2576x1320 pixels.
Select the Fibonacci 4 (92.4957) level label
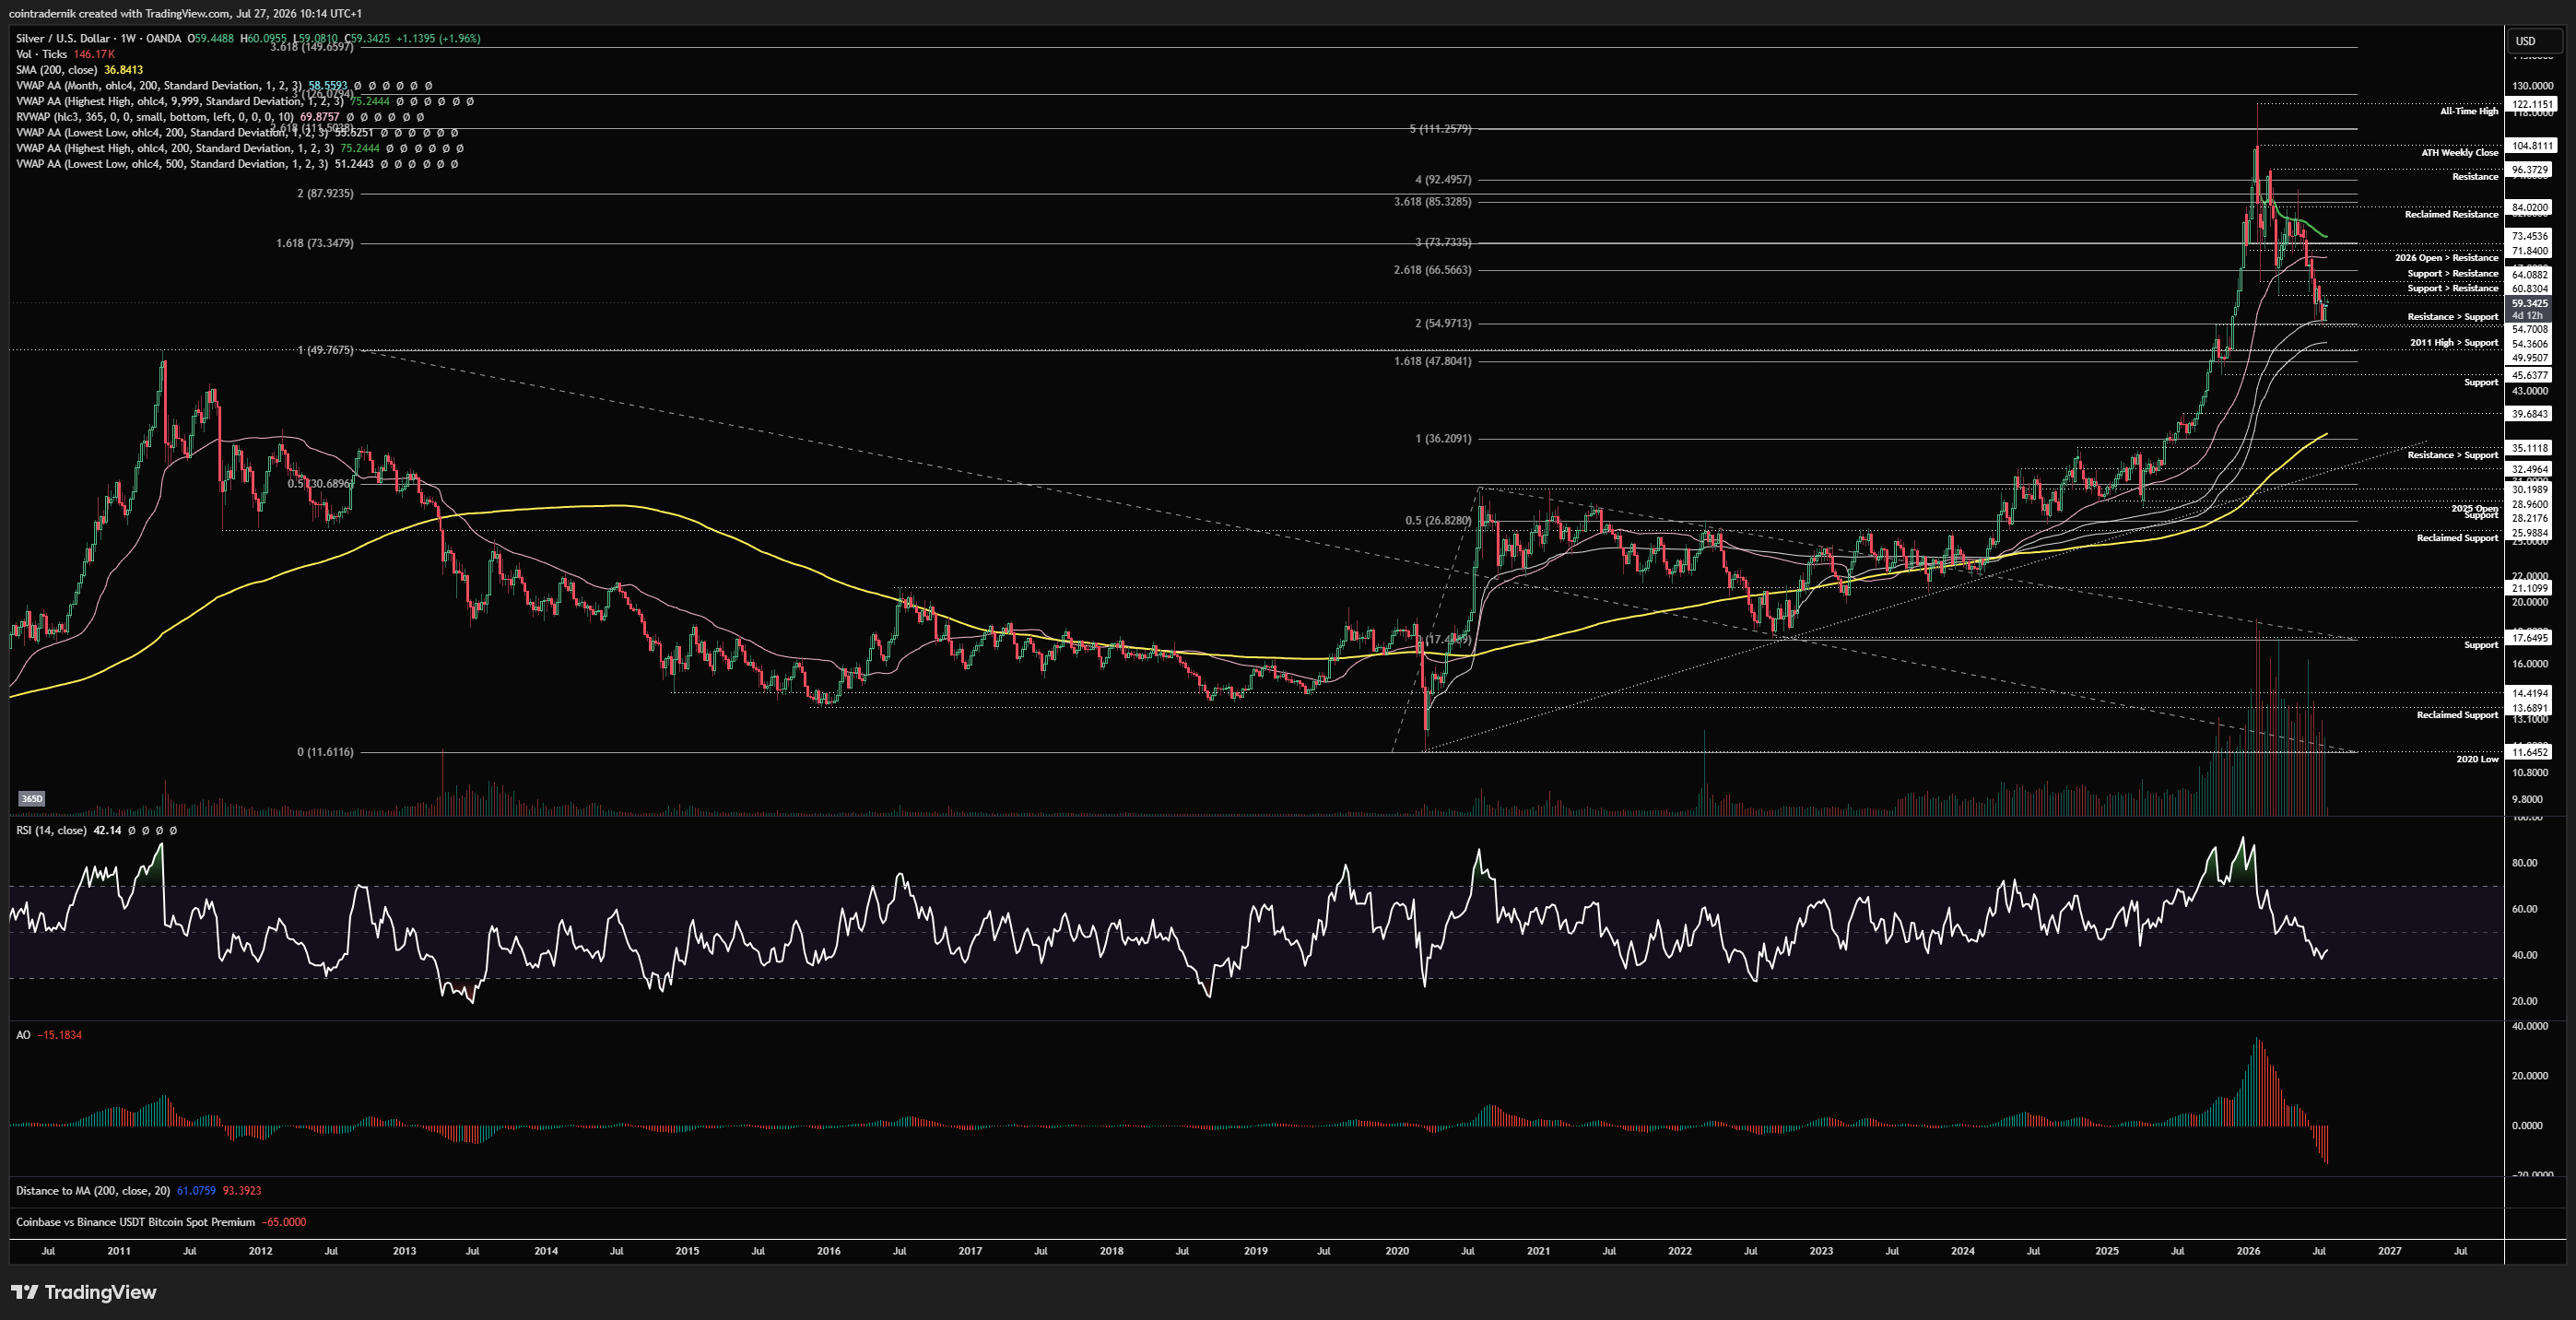point(1443,180)
